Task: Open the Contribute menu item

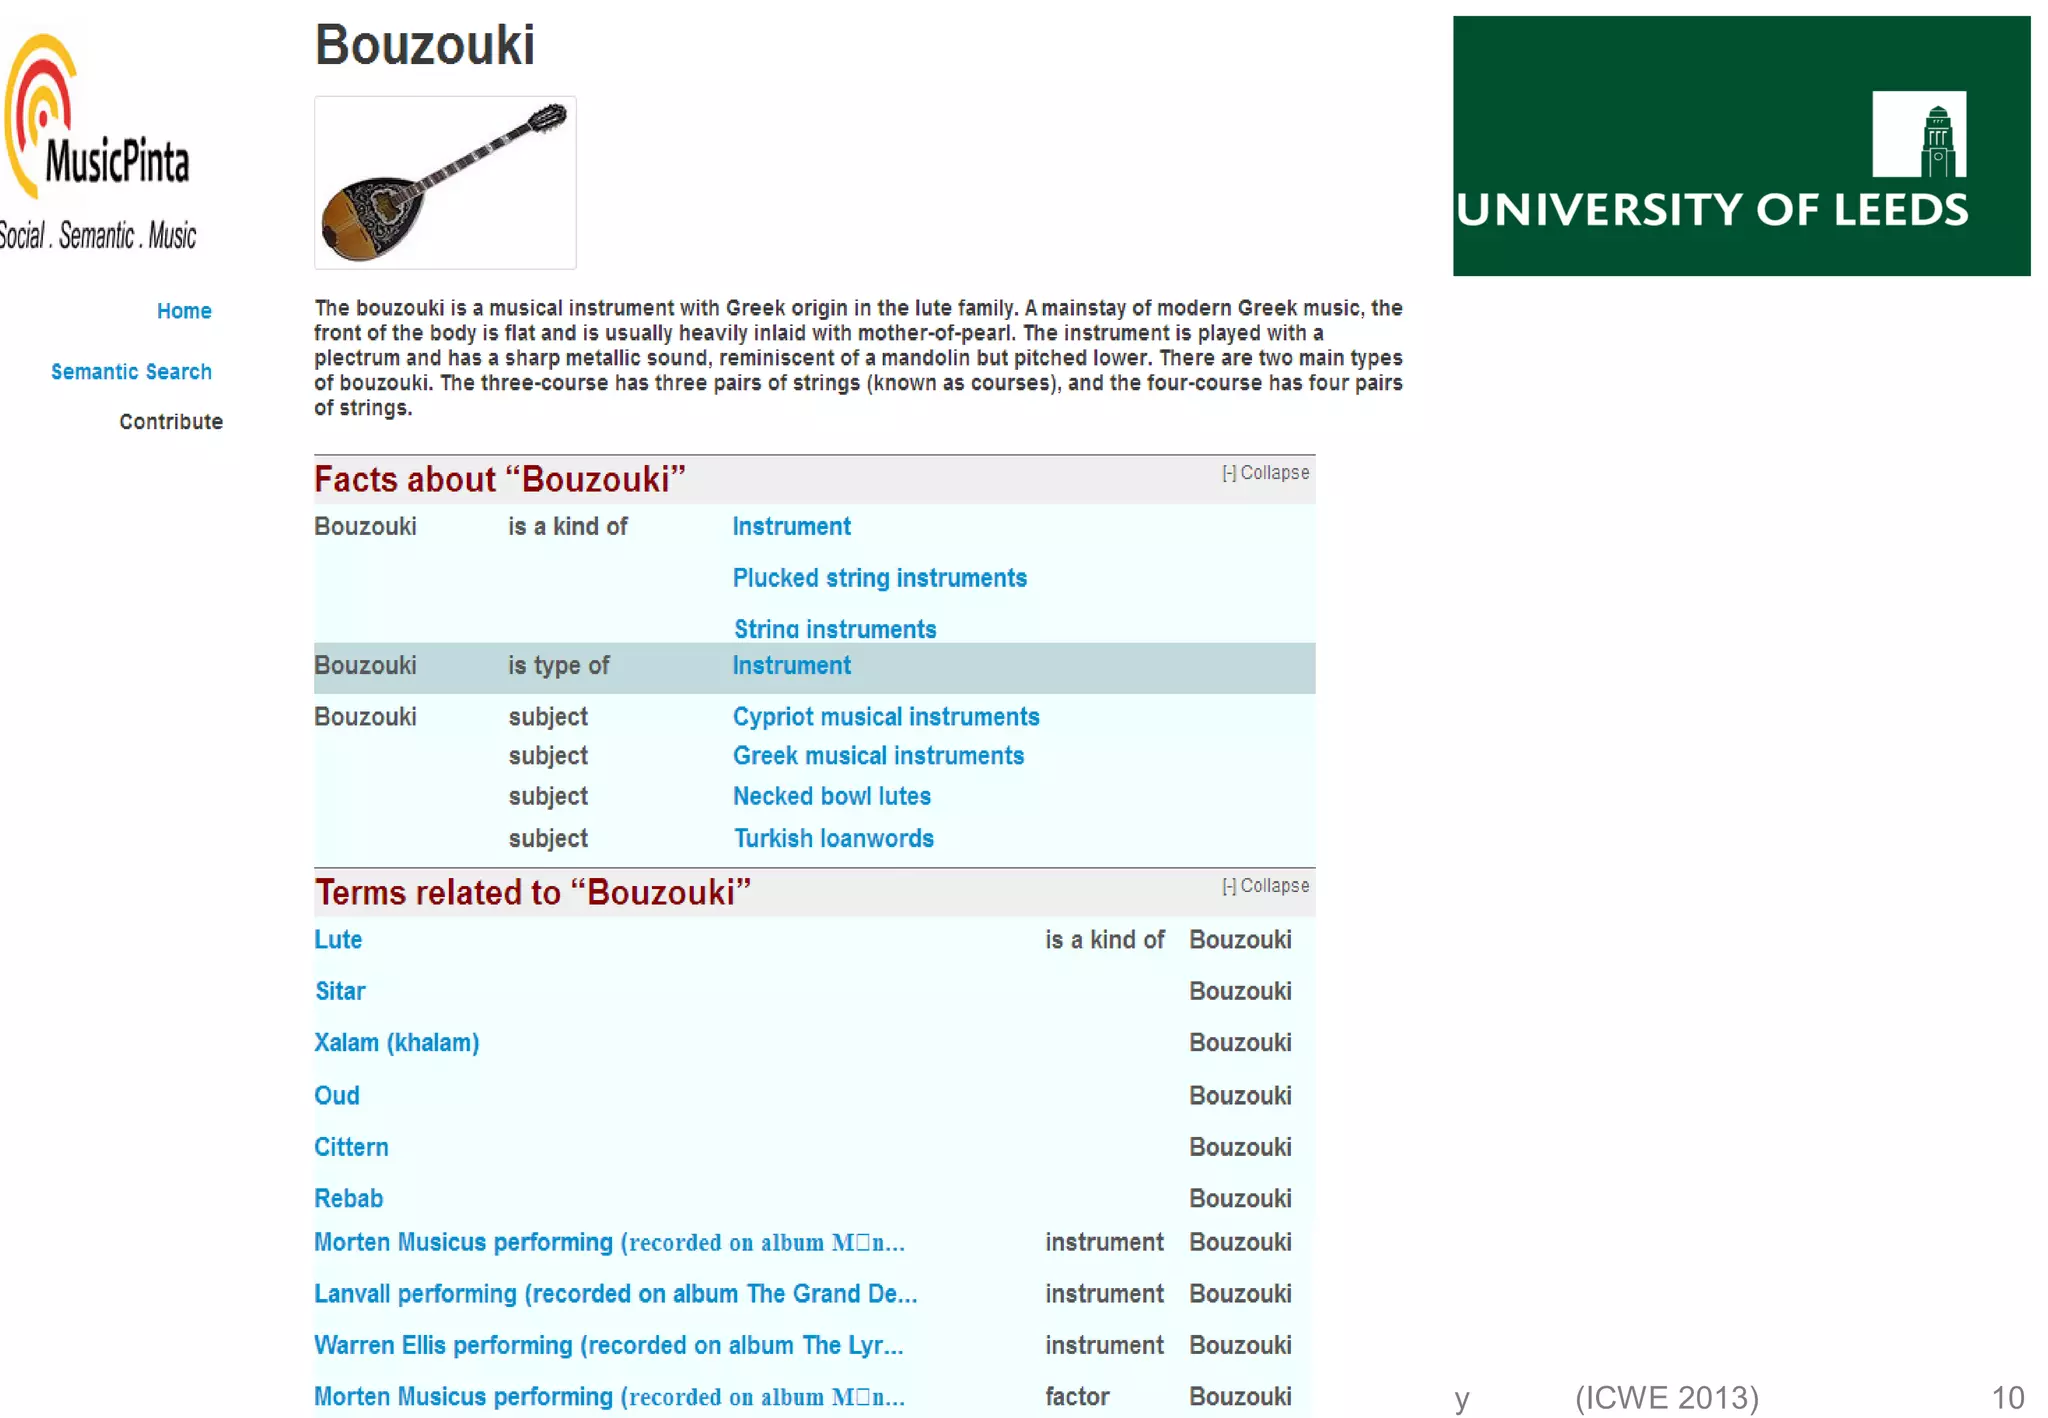Action: [x=171, y=422]
